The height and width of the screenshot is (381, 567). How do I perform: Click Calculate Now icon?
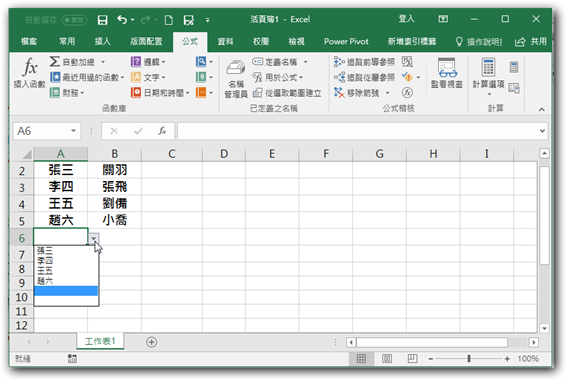tap(514, 67)
